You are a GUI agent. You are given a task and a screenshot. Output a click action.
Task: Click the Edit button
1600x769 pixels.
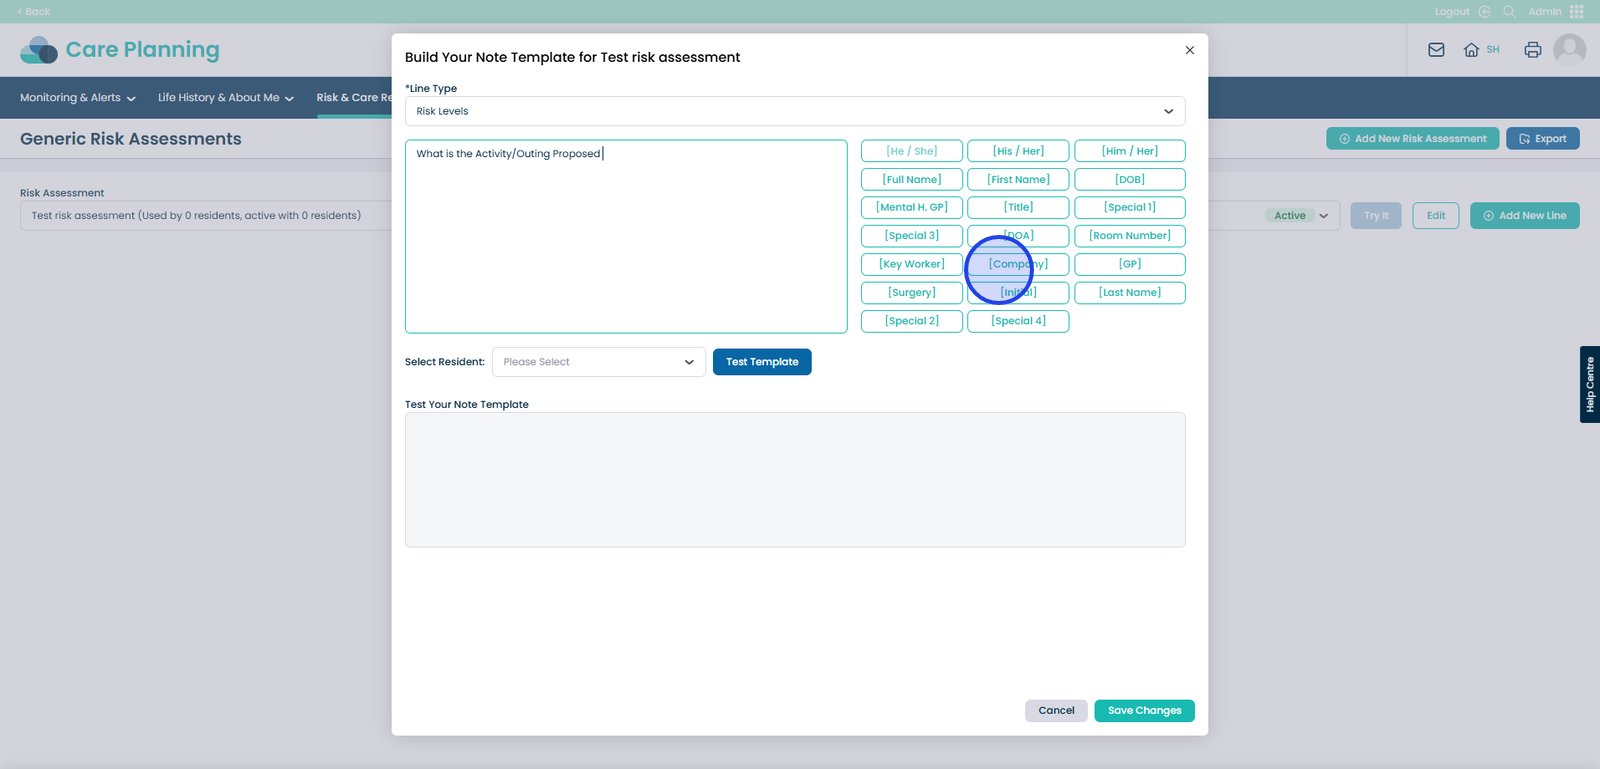coord(1436,216)
